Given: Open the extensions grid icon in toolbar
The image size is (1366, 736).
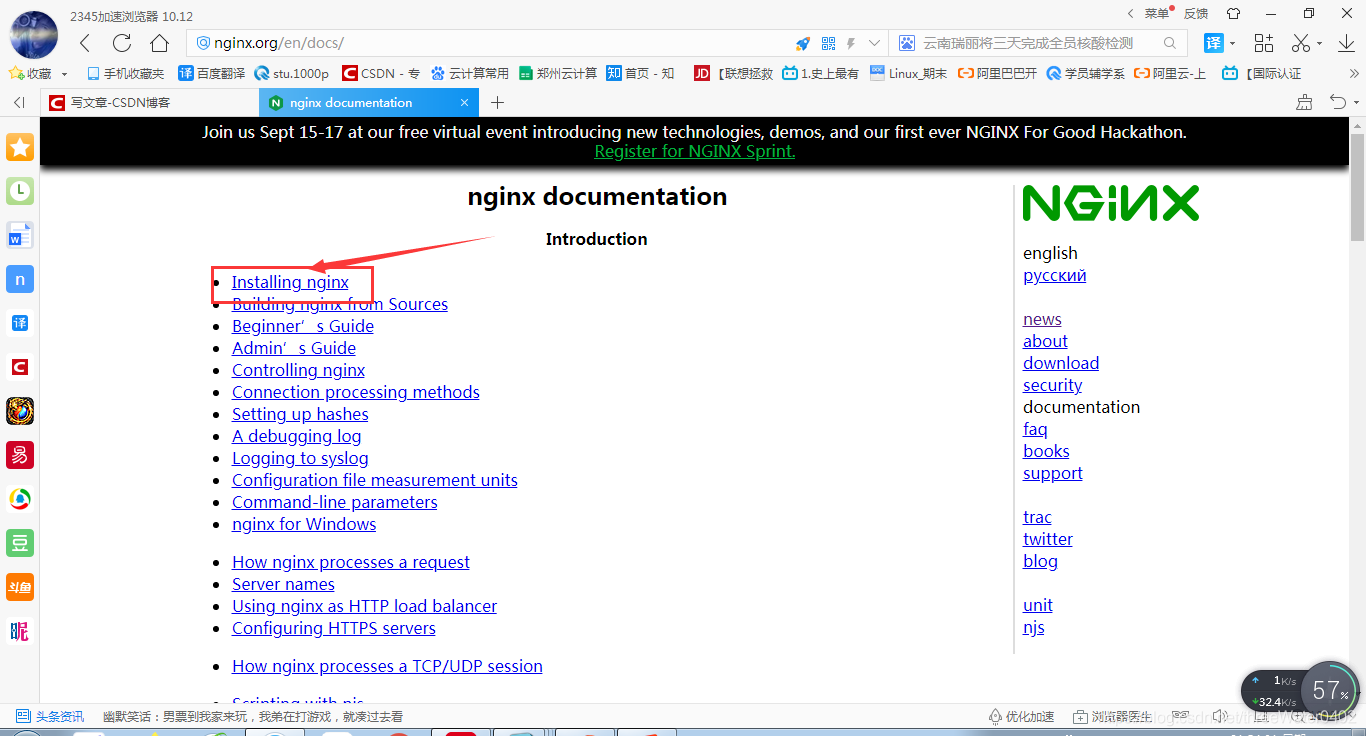Looking at the screenshot, I should 1264,43.
